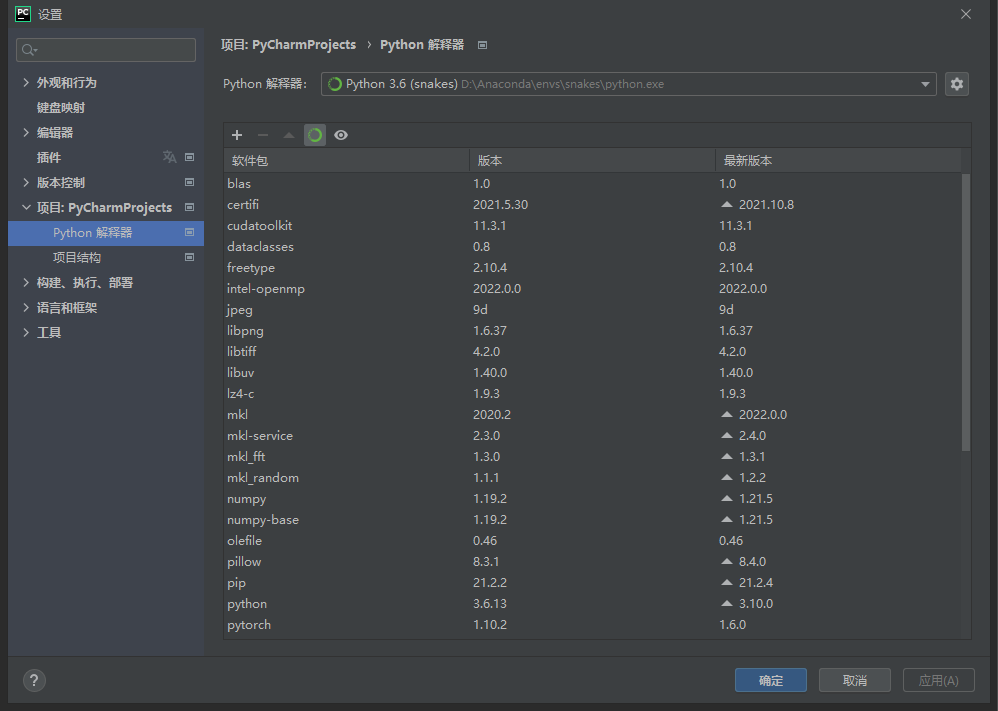Expand the 版本控制 section
The width and height of the screenshot is (998, 711).
click(26, 183)
